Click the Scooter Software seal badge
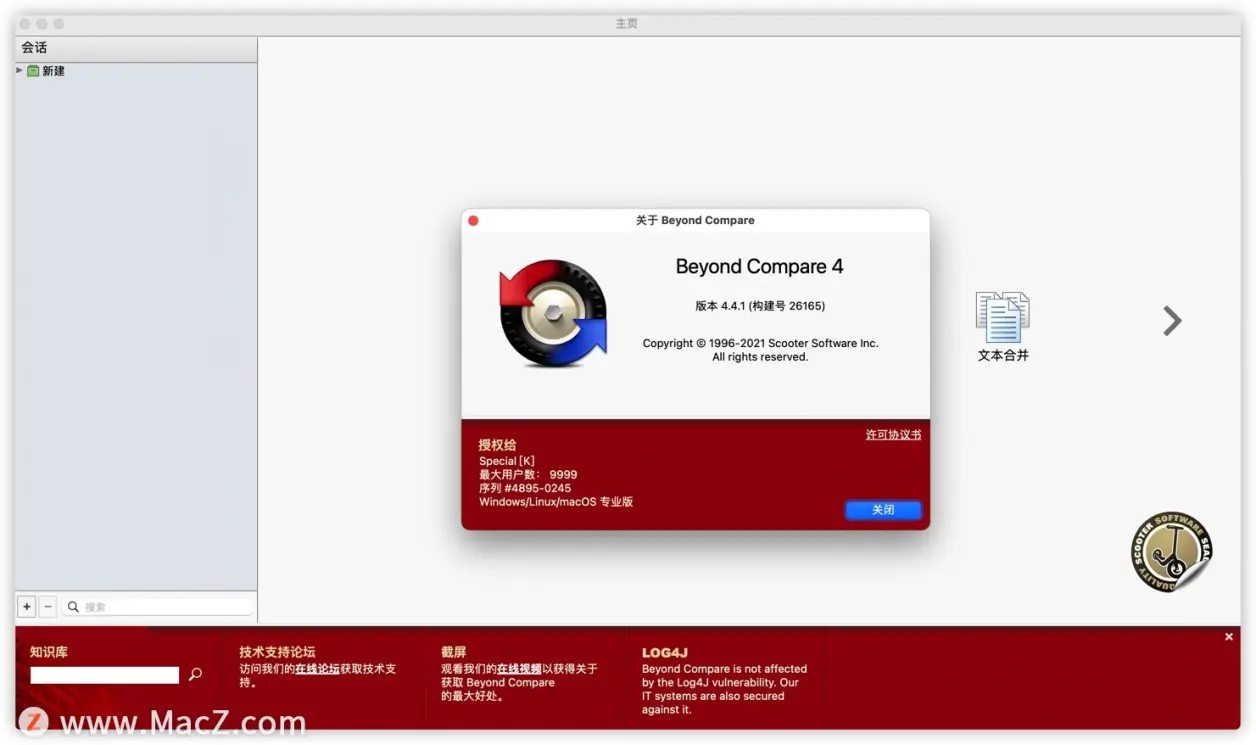1256x745 pixels. tap(1172, 551)
